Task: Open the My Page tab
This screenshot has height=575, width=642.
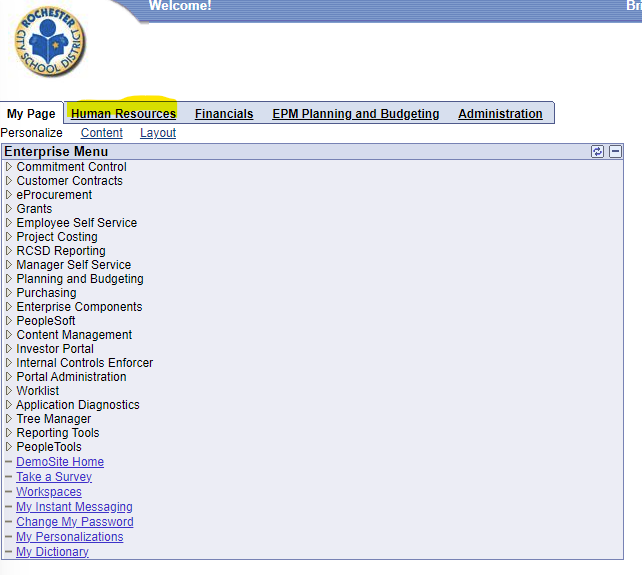Action: coord(31,113)
